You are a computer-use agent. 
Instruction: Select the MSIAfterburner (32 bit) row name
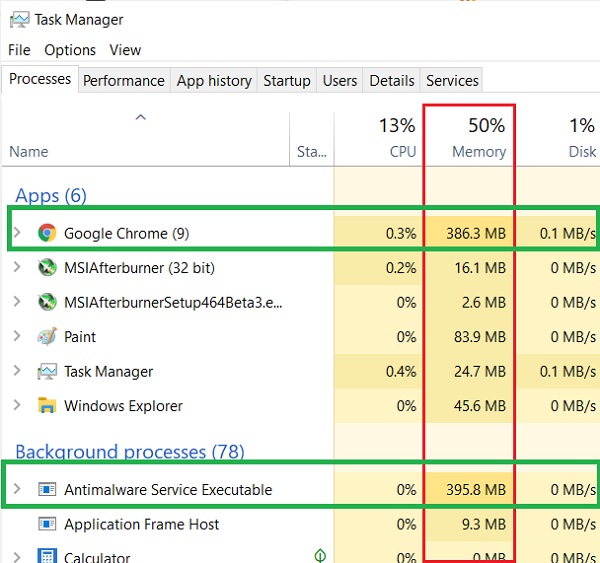139,268
